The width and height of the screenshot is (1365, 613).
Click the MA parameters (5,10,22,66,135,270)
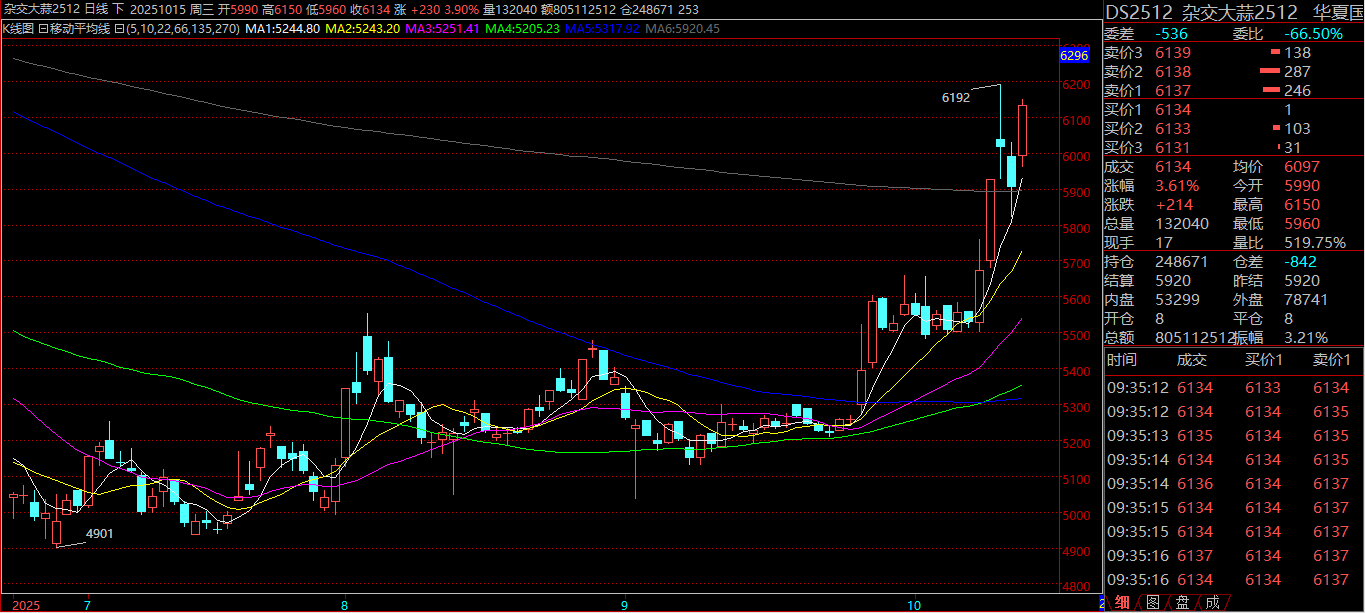(x=178, y=29)
